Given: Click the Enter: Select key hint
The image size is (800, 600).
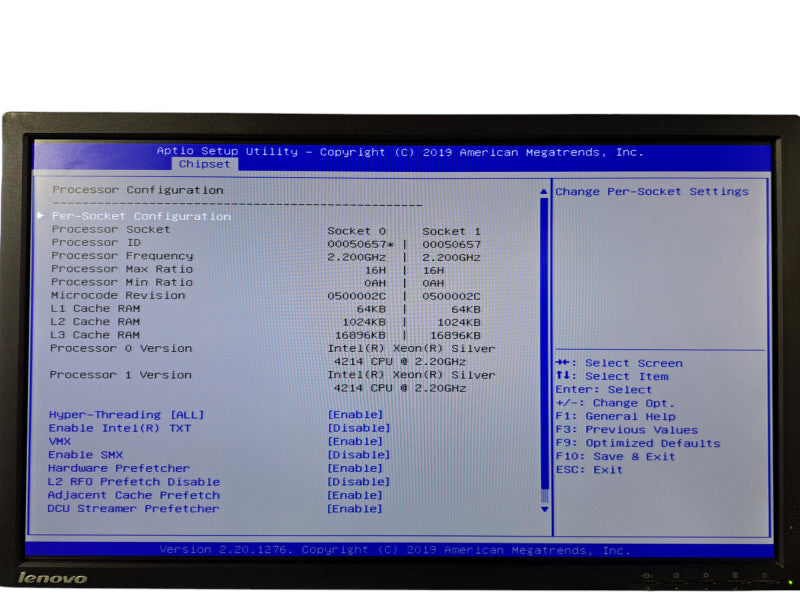Looking at the screenshot, I should pos(604,390).
